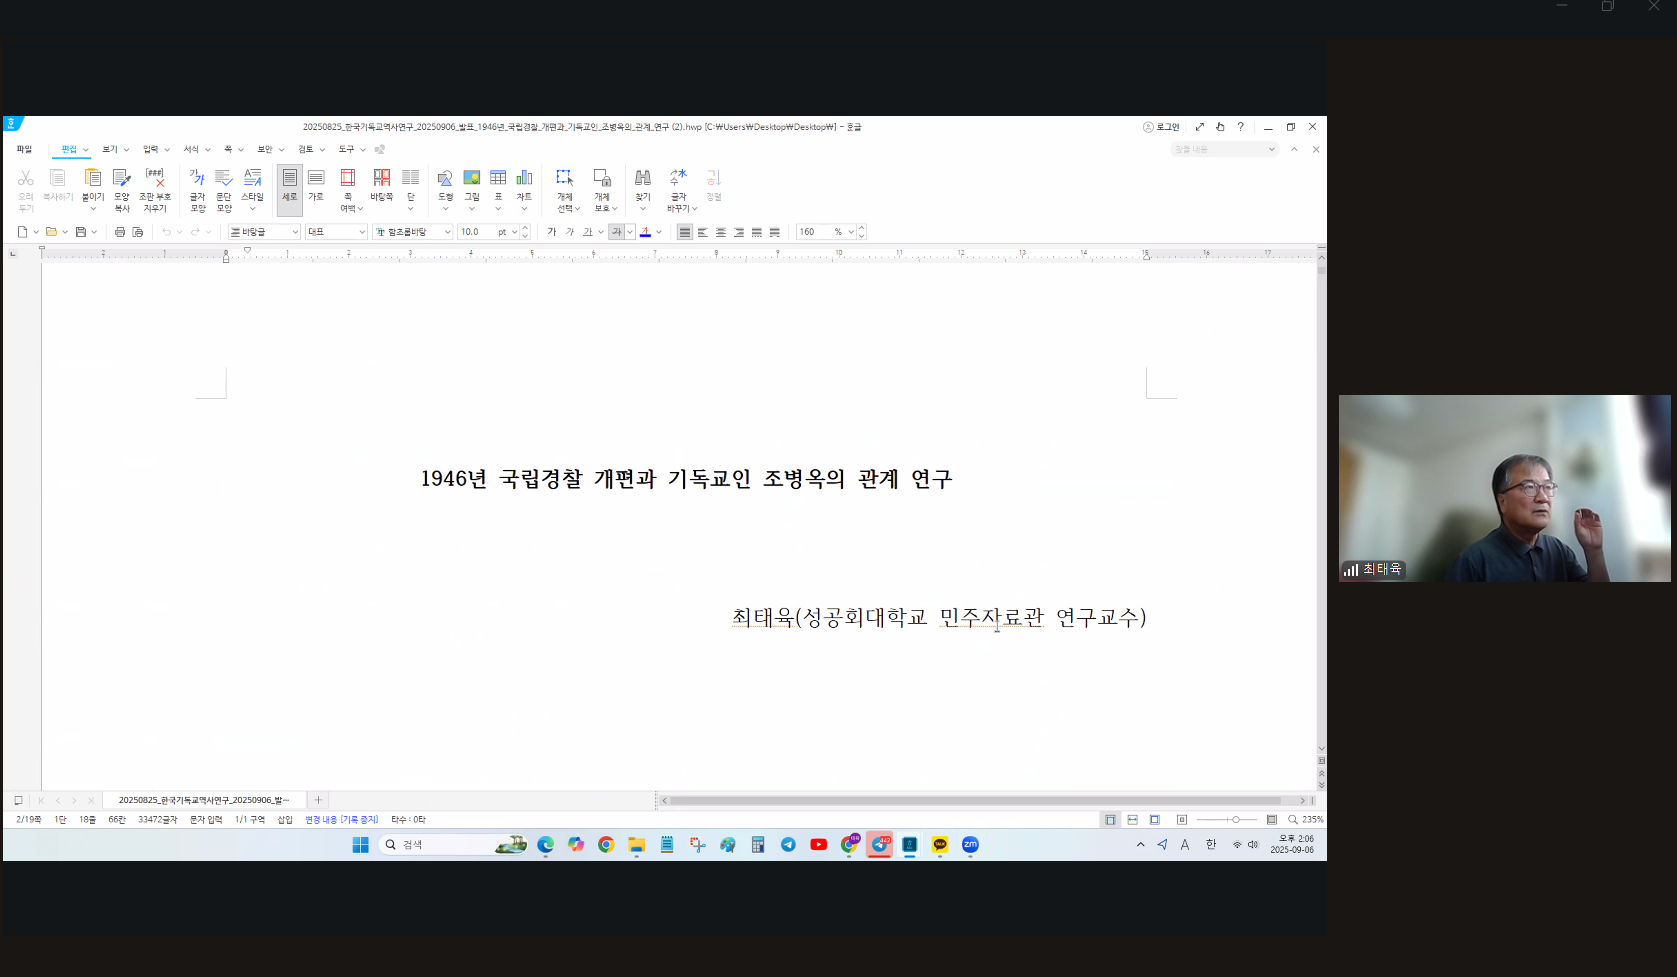
Task: Open the 서식 menu
Action: (x=191, y=150)
